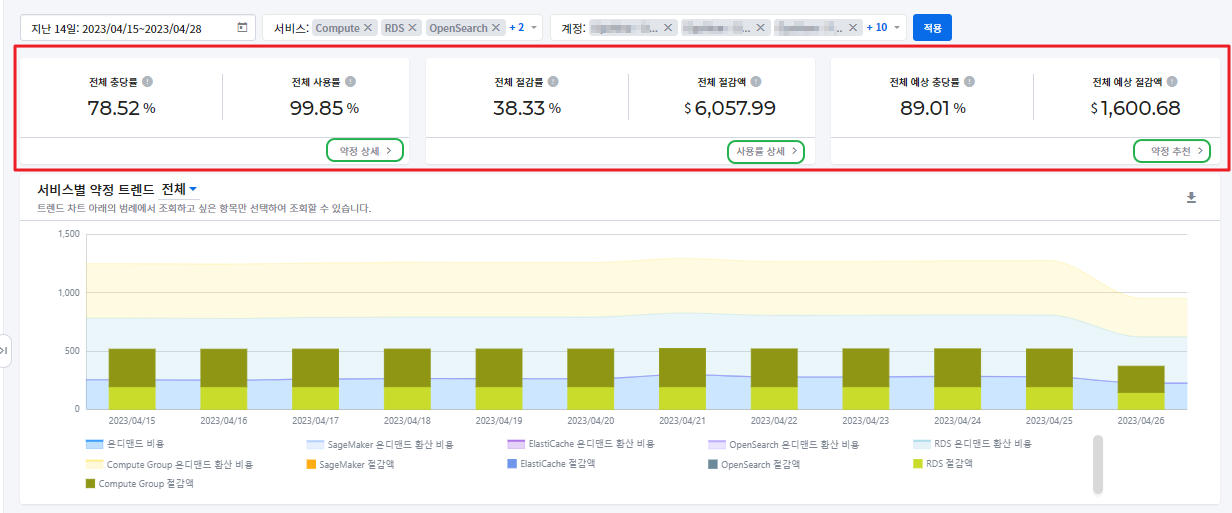The width and height of the screenshot is (1232, 513).
Task: Remove the RDS service filter tag
Action: click(412, 28)
